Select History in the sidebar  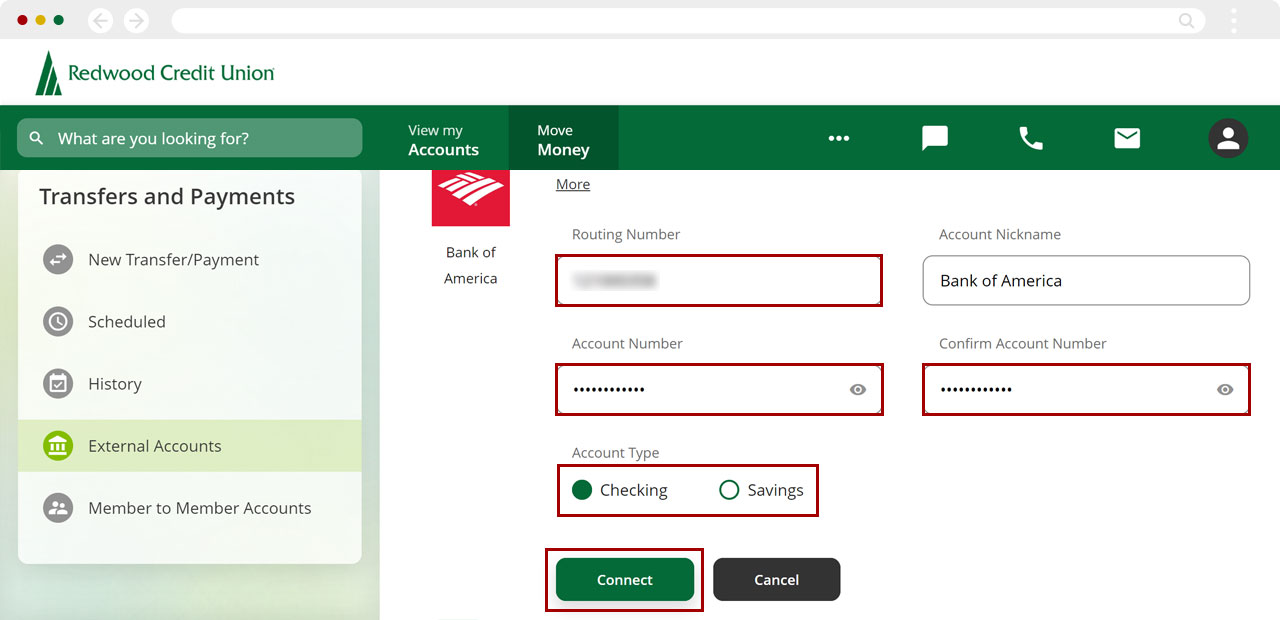190,384
